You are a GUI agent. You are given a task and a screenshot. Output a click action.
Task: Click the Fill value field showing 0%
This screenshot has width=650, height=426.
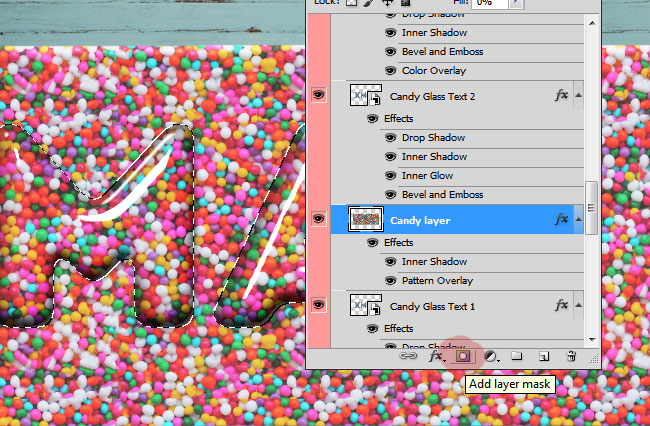pyautogui.click(x=490, y=3)
